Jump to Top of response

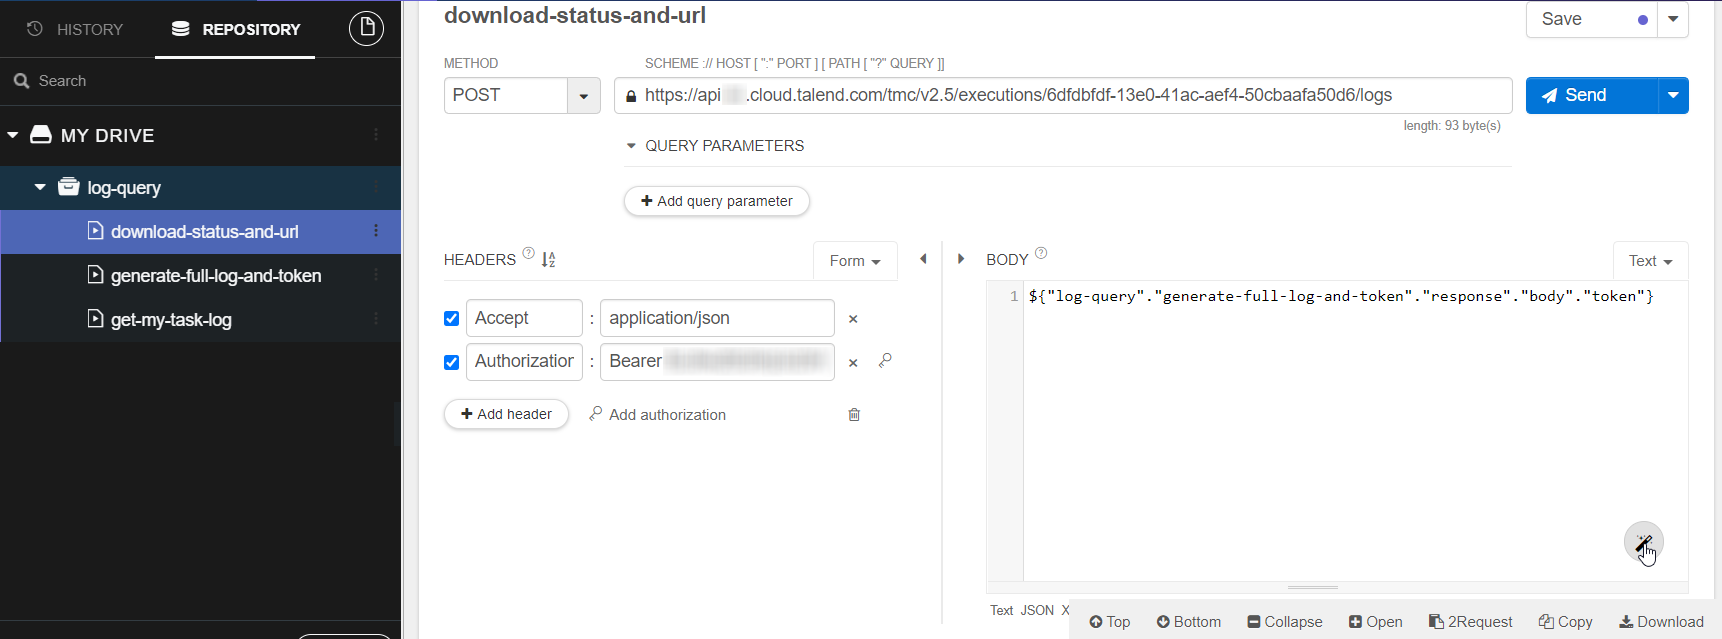coord(1109,622)
